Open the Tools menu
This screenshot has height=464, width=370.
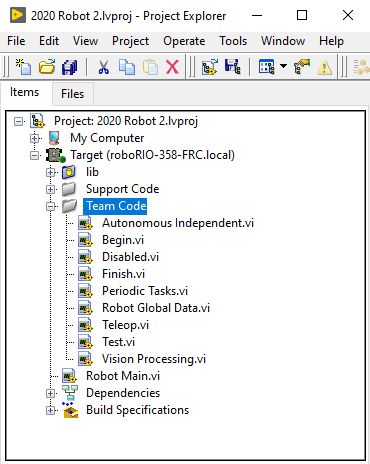point(233,41)
